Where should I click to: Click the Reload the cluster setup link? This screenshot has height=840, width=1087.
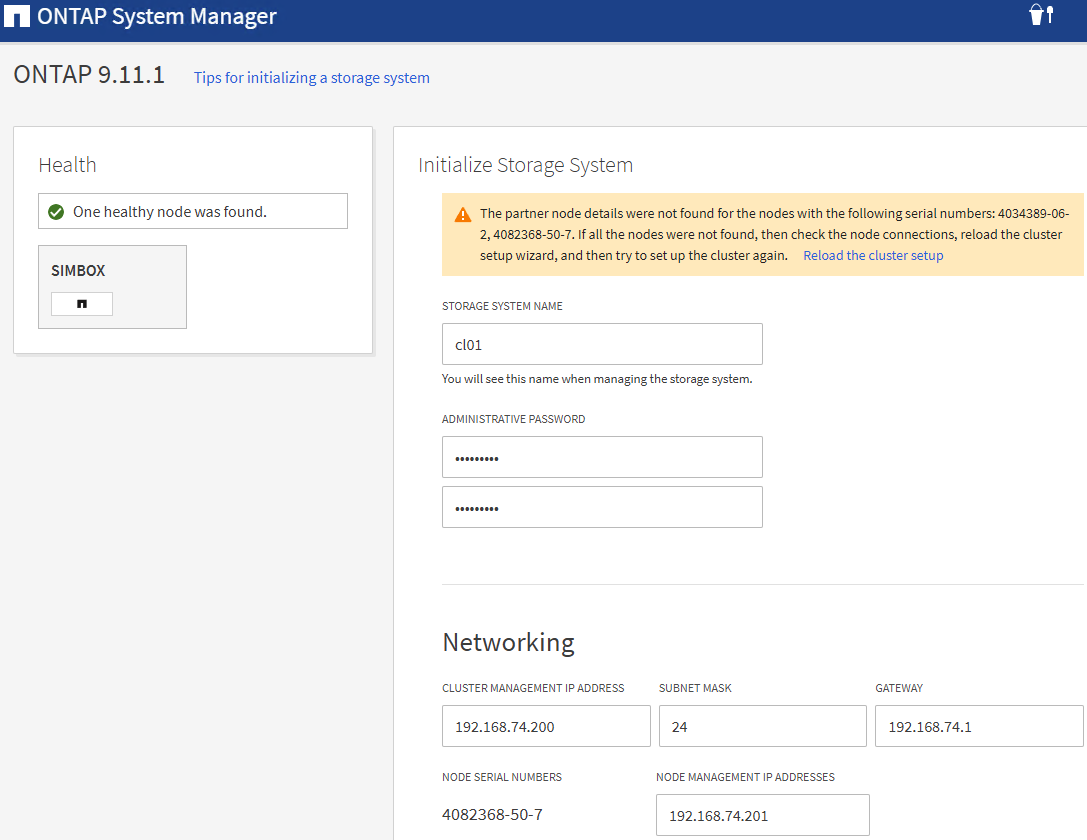click(872, 255)
